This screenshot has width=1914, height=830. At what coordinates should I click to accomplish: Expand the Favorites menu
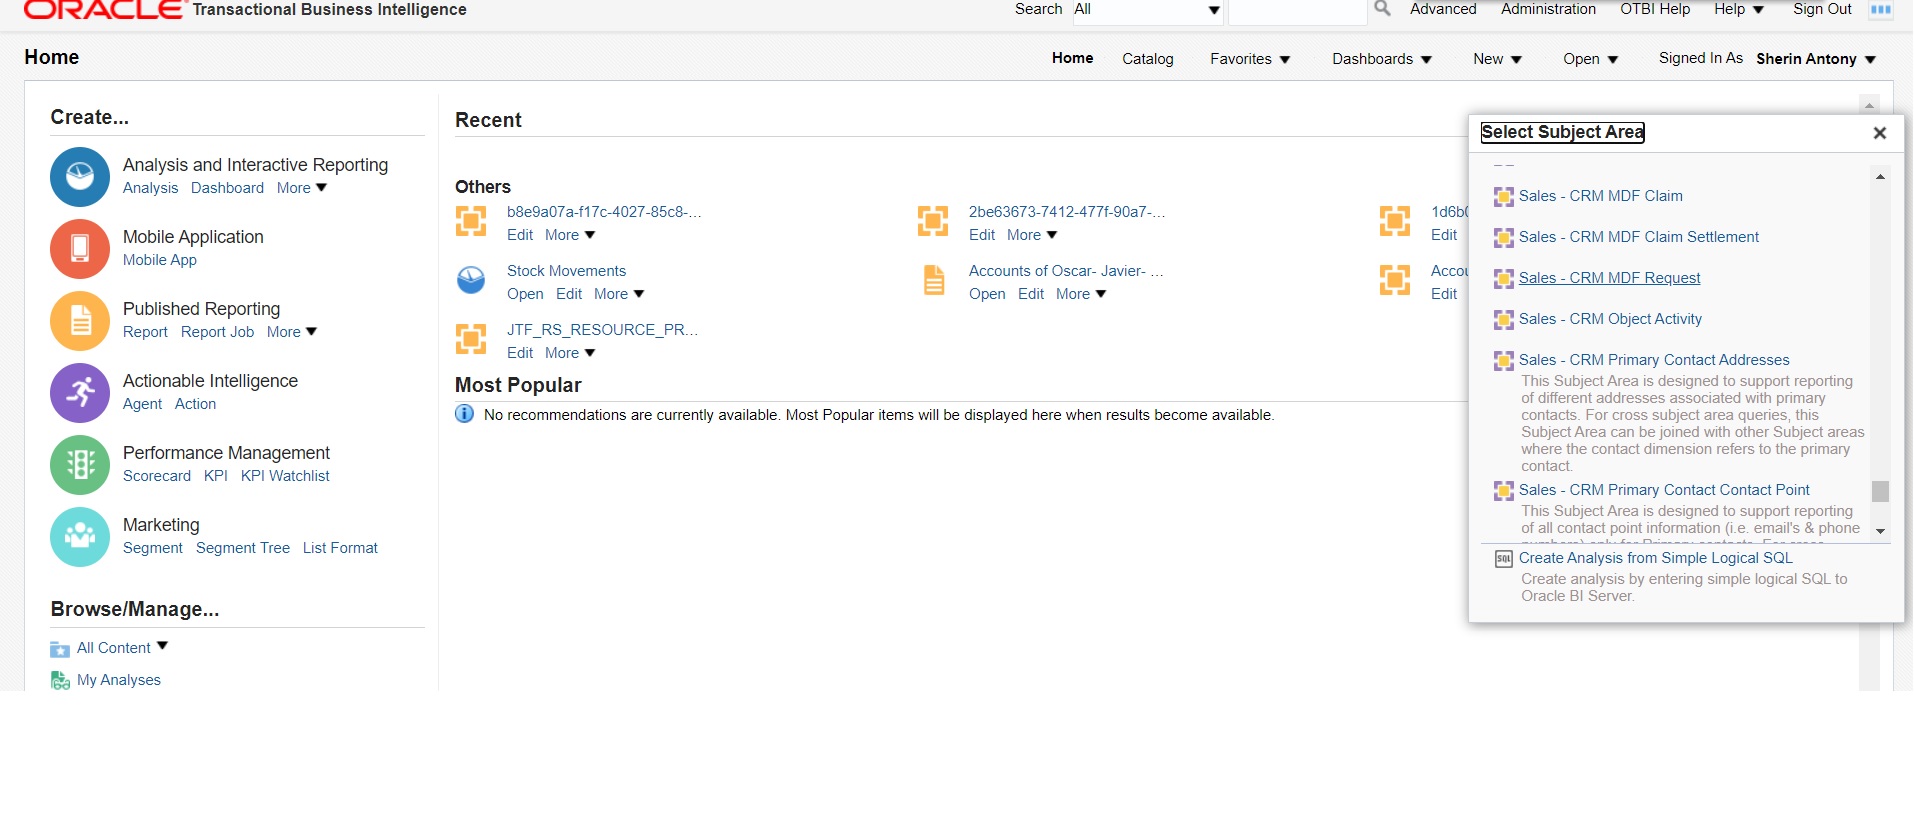pos(1250,59)
